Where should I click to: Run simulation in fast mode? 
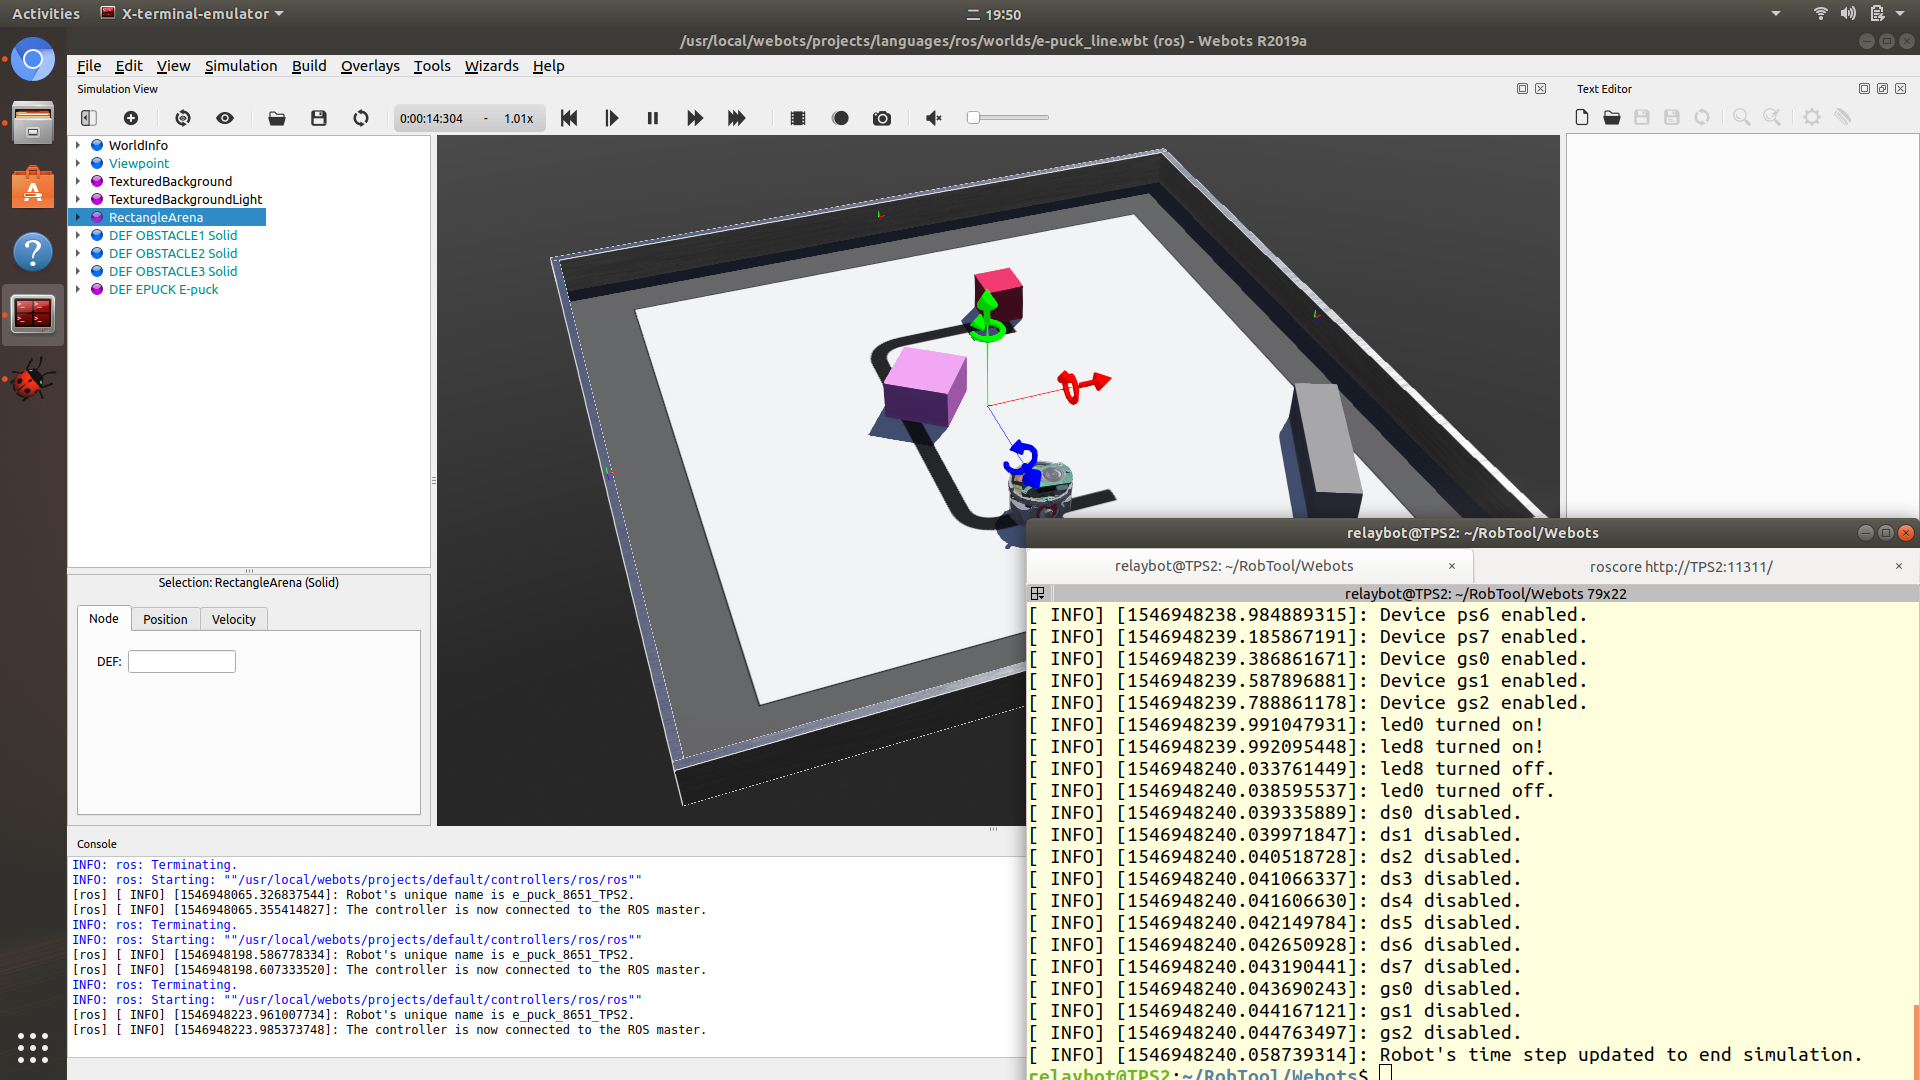coord(736,118)
